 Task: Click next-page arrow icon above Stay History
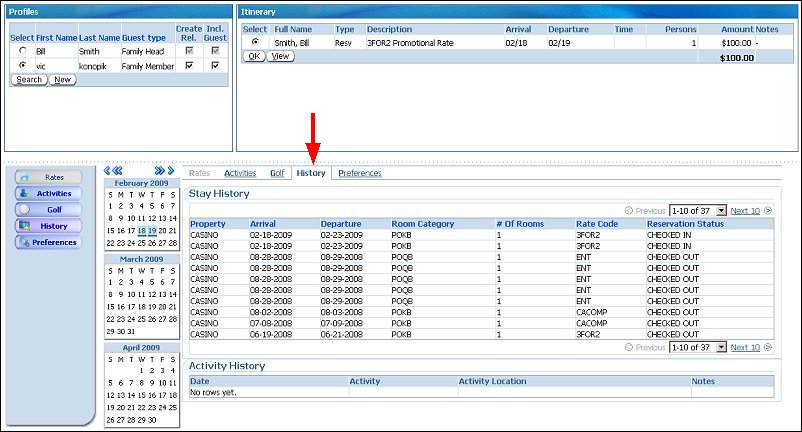[768, 211]
